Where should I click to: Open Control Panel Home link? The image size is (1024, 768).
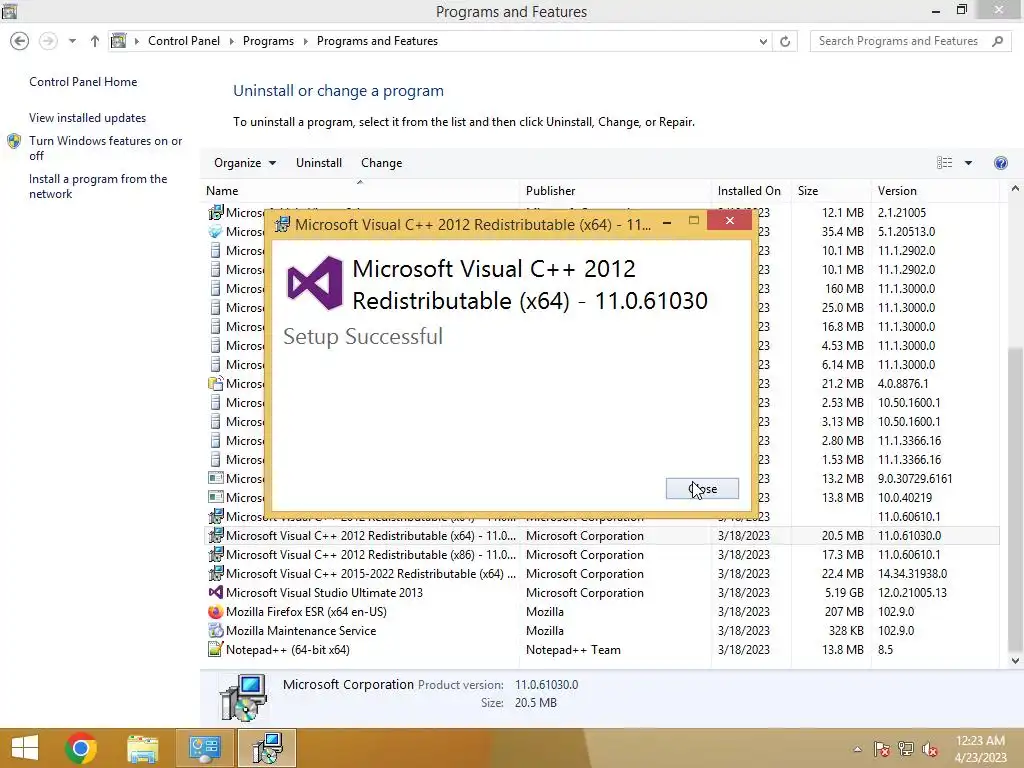click(83, 82)
